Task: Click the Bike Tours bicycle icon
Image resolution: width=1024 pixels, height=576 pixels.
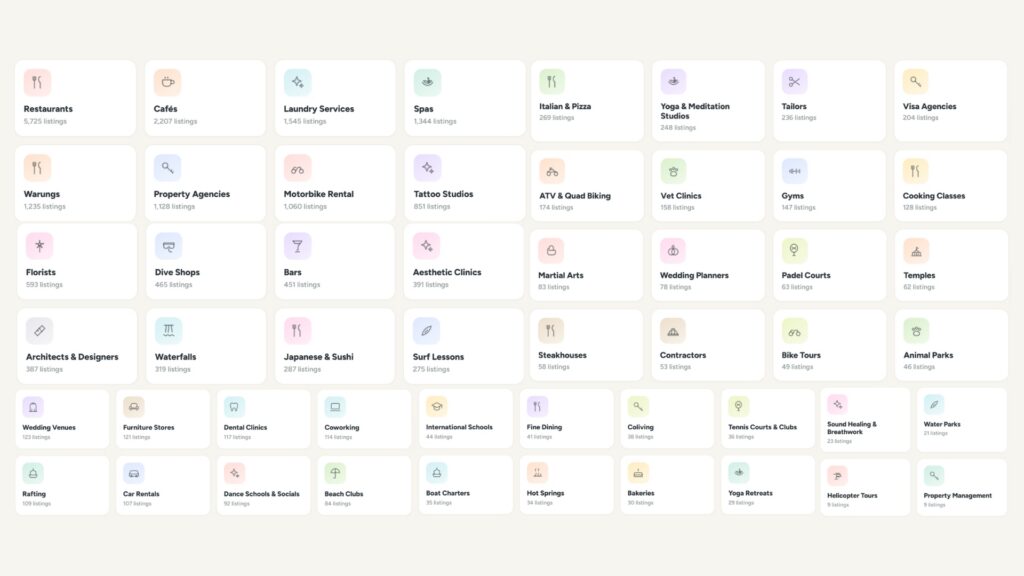Action: pyautogui.click(x=794, y=331)
